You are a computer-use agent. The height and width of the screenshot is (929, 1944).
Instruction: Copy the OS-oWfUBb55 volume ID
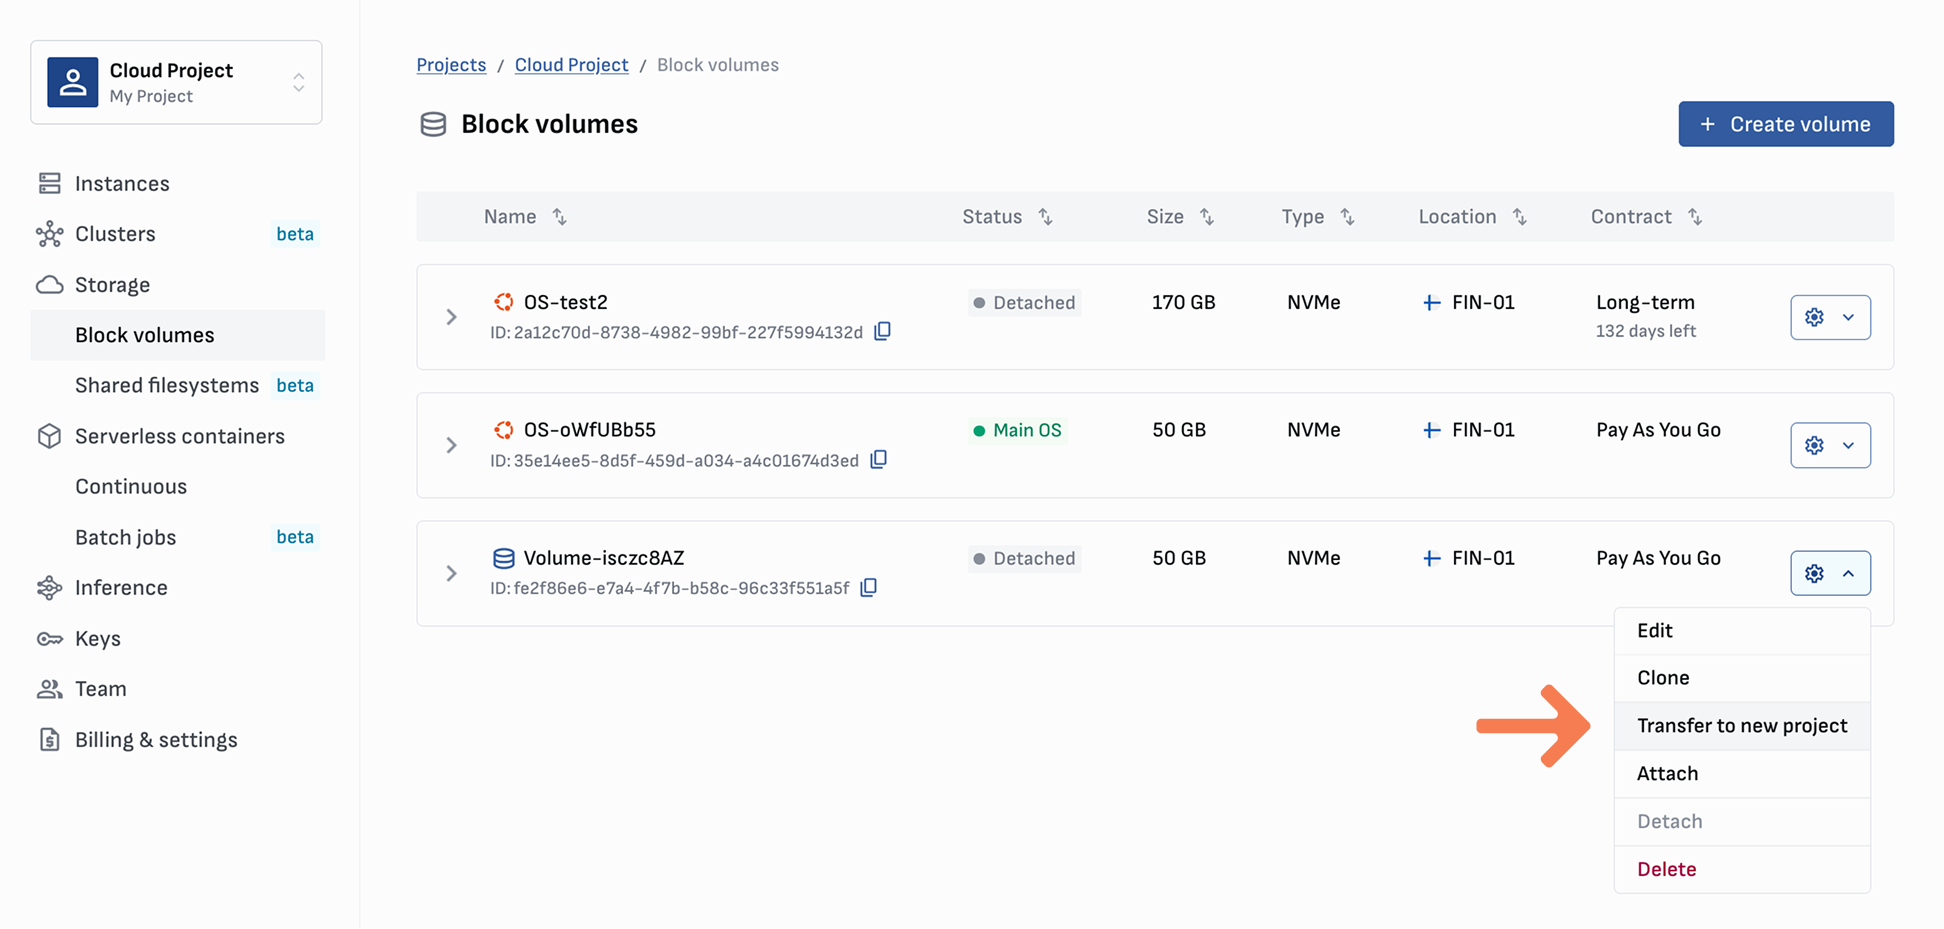(x=878, y=459)
